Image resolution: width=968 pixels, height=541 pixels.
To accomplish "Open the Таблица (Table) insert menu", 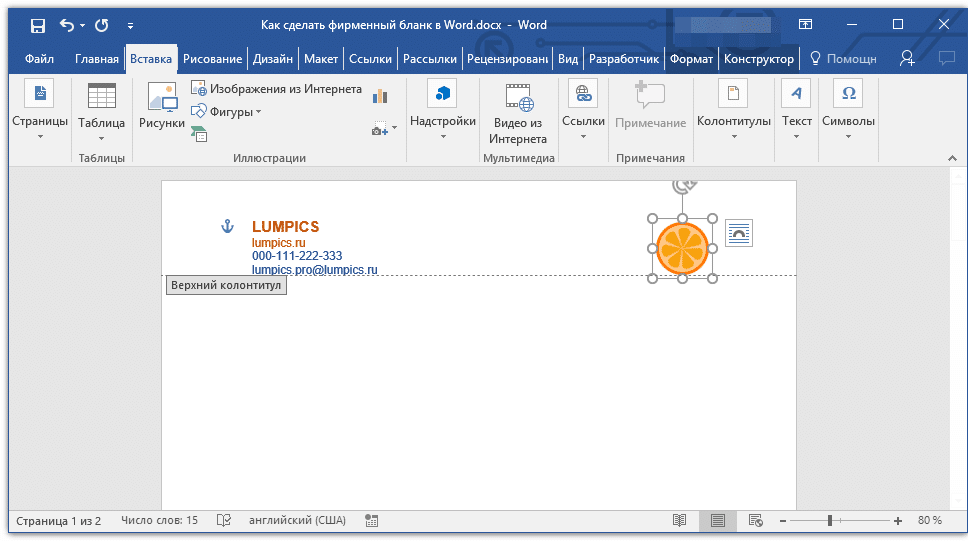I will point(101,108).
